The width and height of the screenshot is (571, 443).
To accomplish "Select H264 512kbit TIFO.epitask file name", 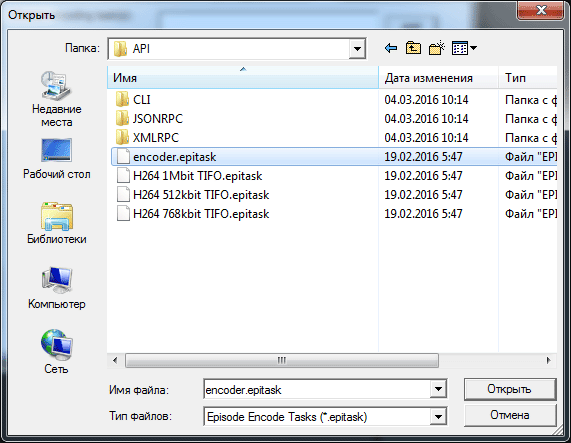I will 201,195.
